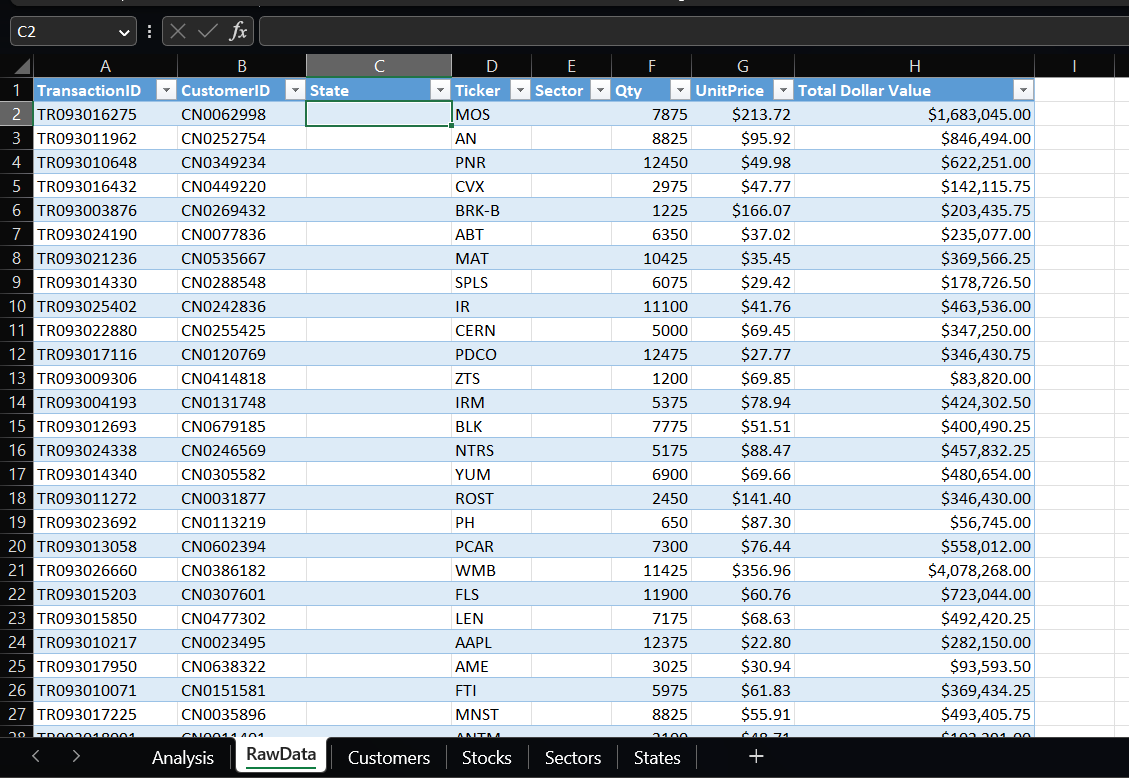This screenshot has height=778, width=1129.
Task: Open the UnitPrice filter dropdown
Action: tap(783, 90)
